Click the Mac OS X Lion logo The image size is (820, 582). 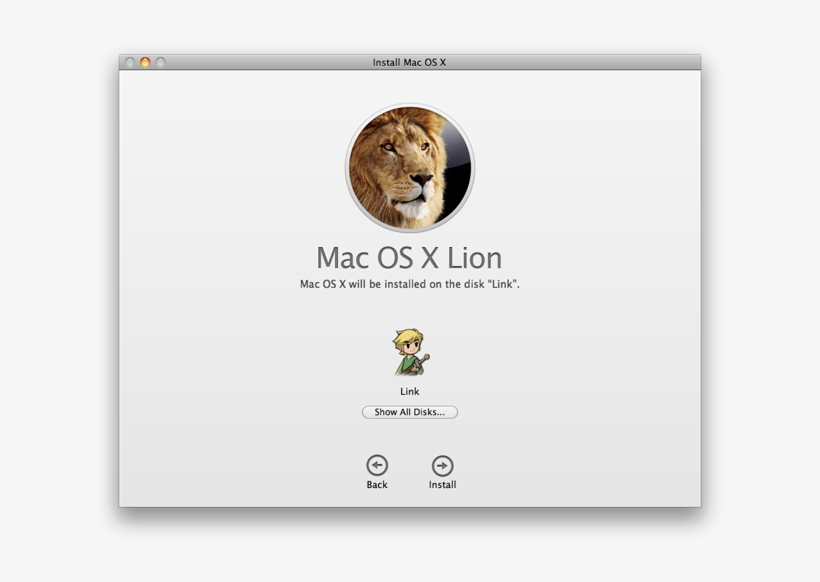(x=410, y=167)
